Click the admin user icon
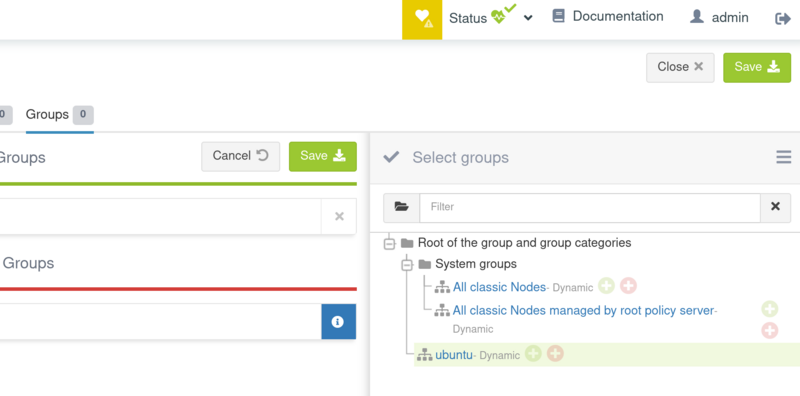This screenshot has height=396, width=800. coord(696,17)
